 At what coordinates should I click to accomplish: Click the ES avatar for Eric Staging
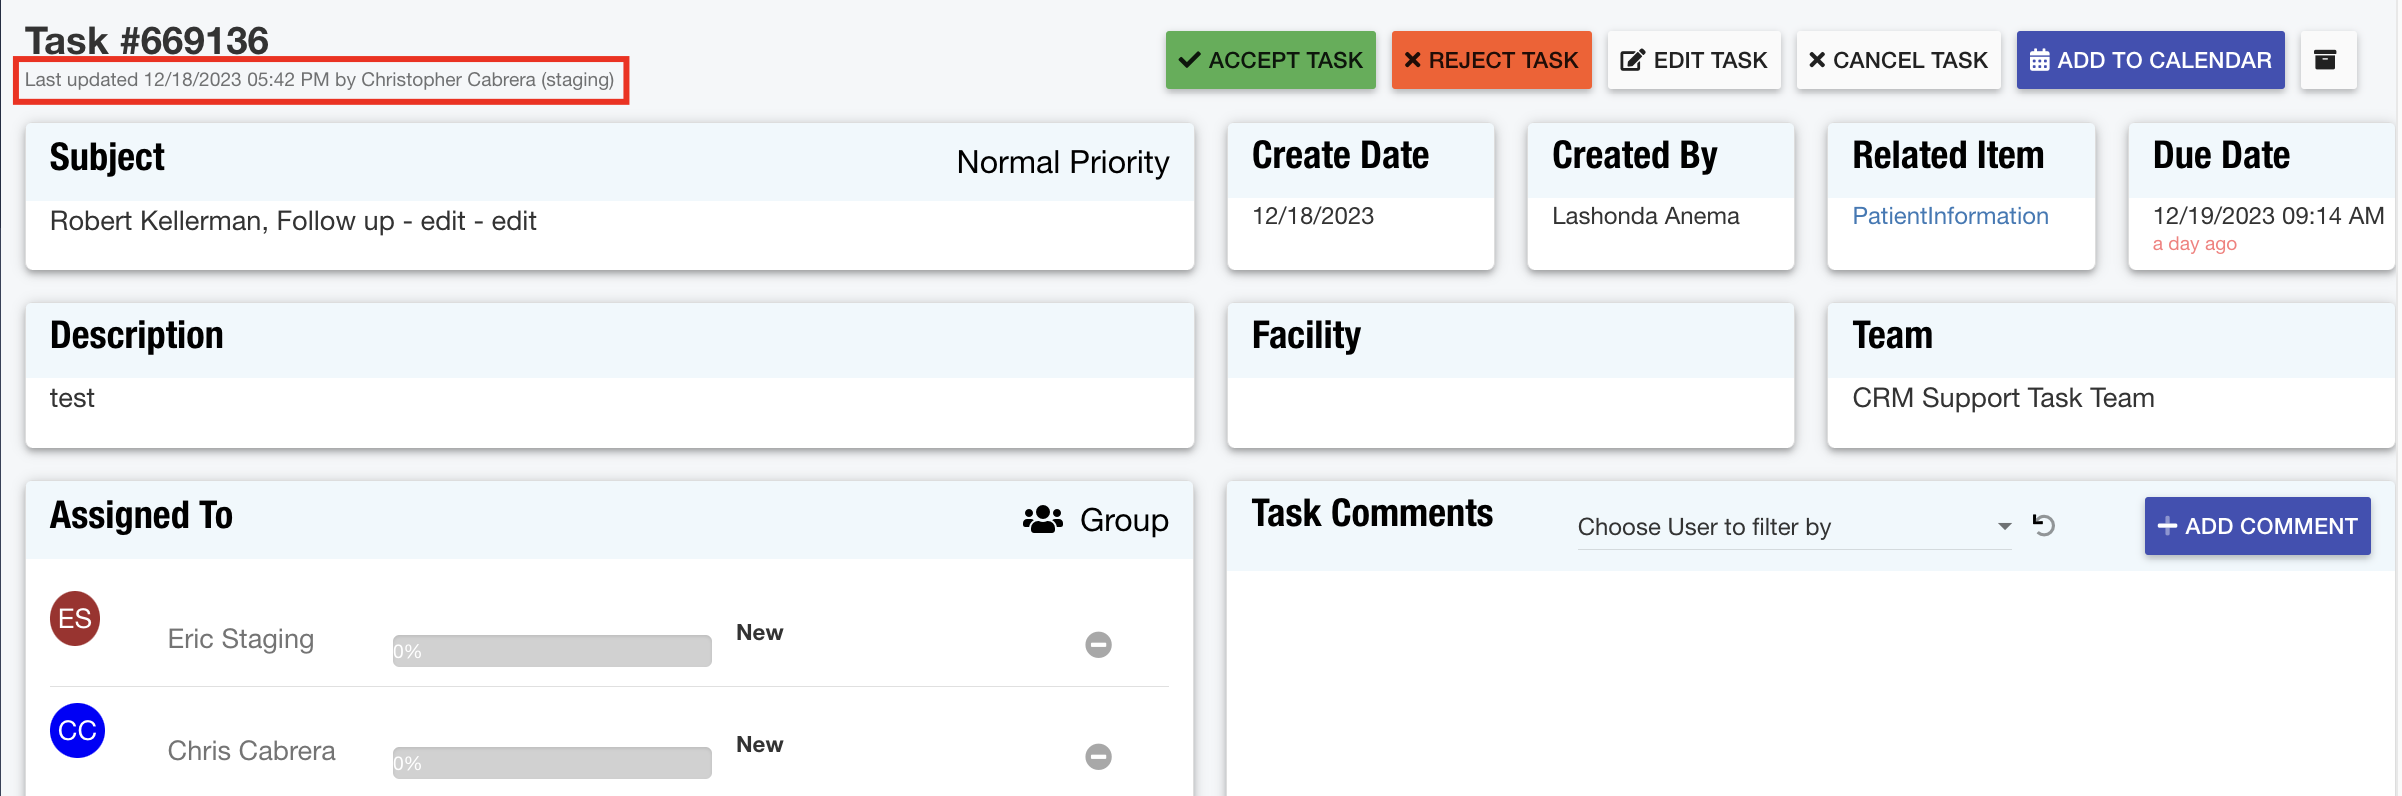[75, 619]
